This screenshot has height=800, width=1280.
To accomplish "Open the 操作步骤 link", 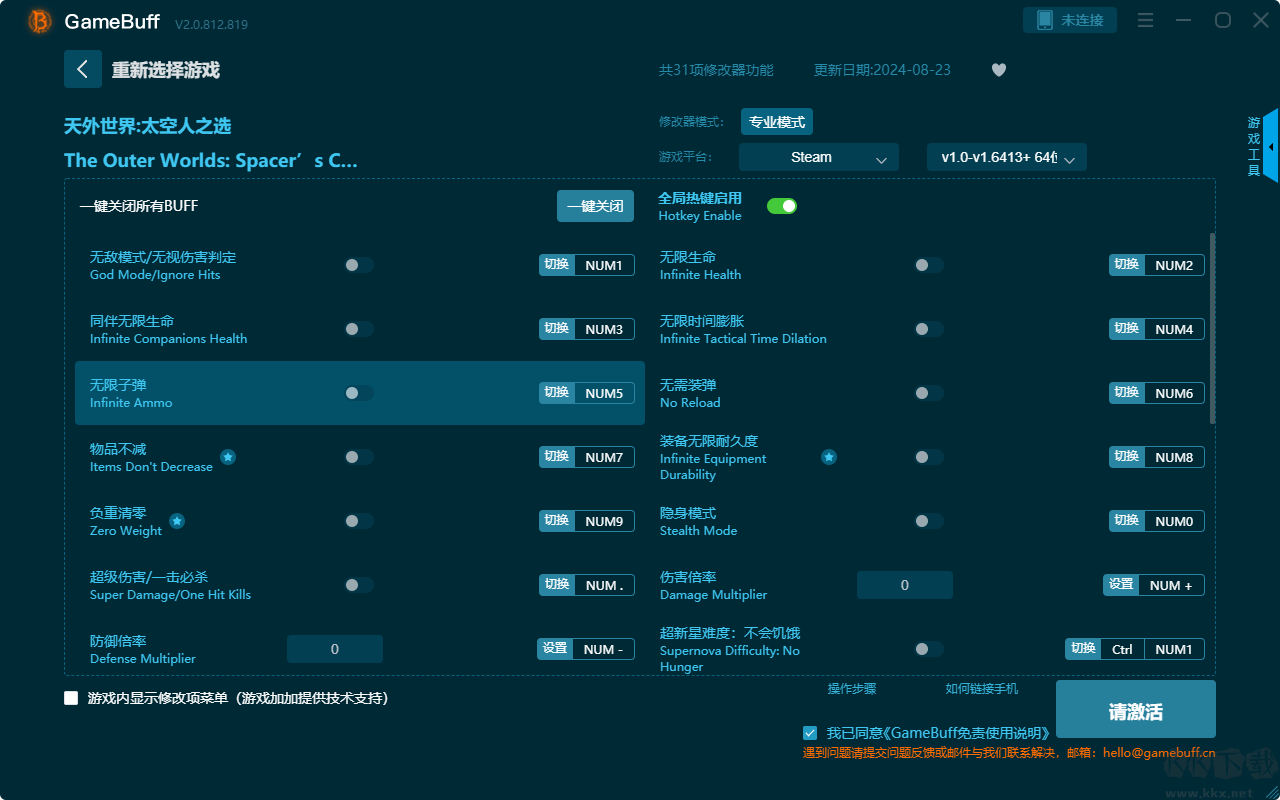I will pyautogui.click(x=852, y=688).
